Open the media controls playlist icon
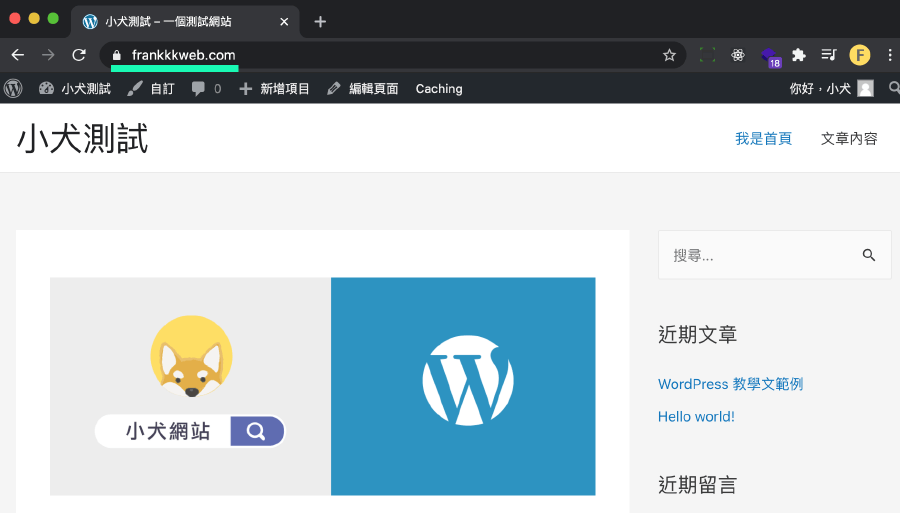This screenshot has height=513, width=900. [x=828, y=55]
